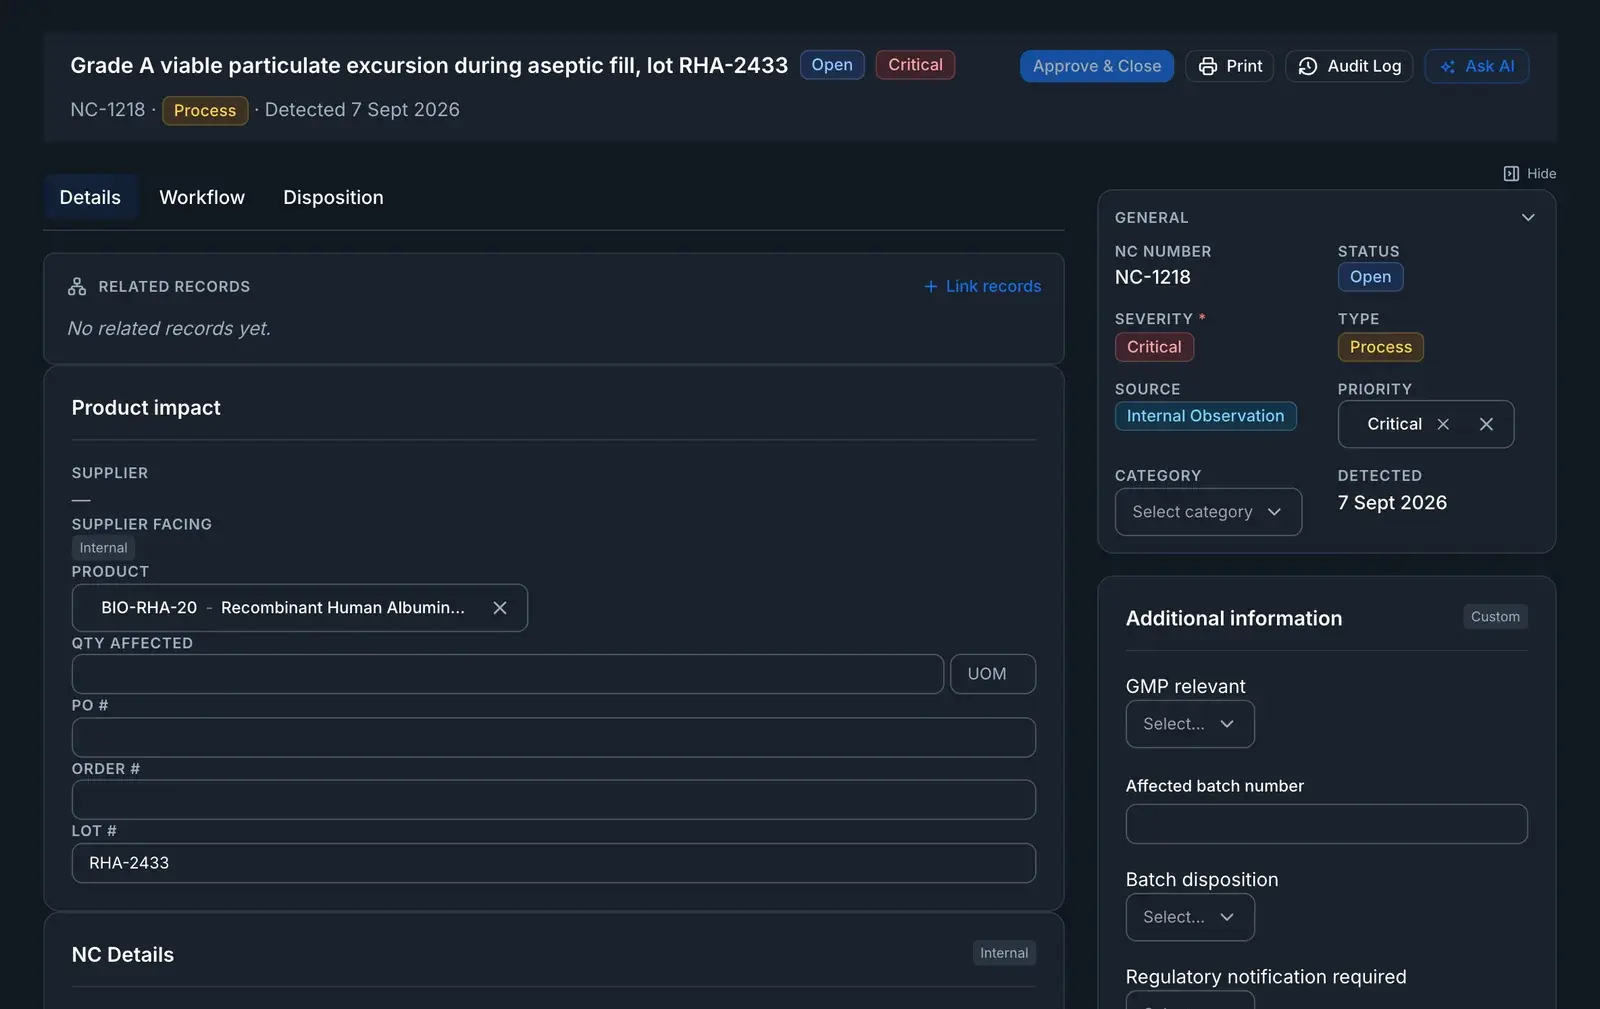Open the Audit Log history icon
This screenshot has height=1009, width=1600.
point(1307,66)
